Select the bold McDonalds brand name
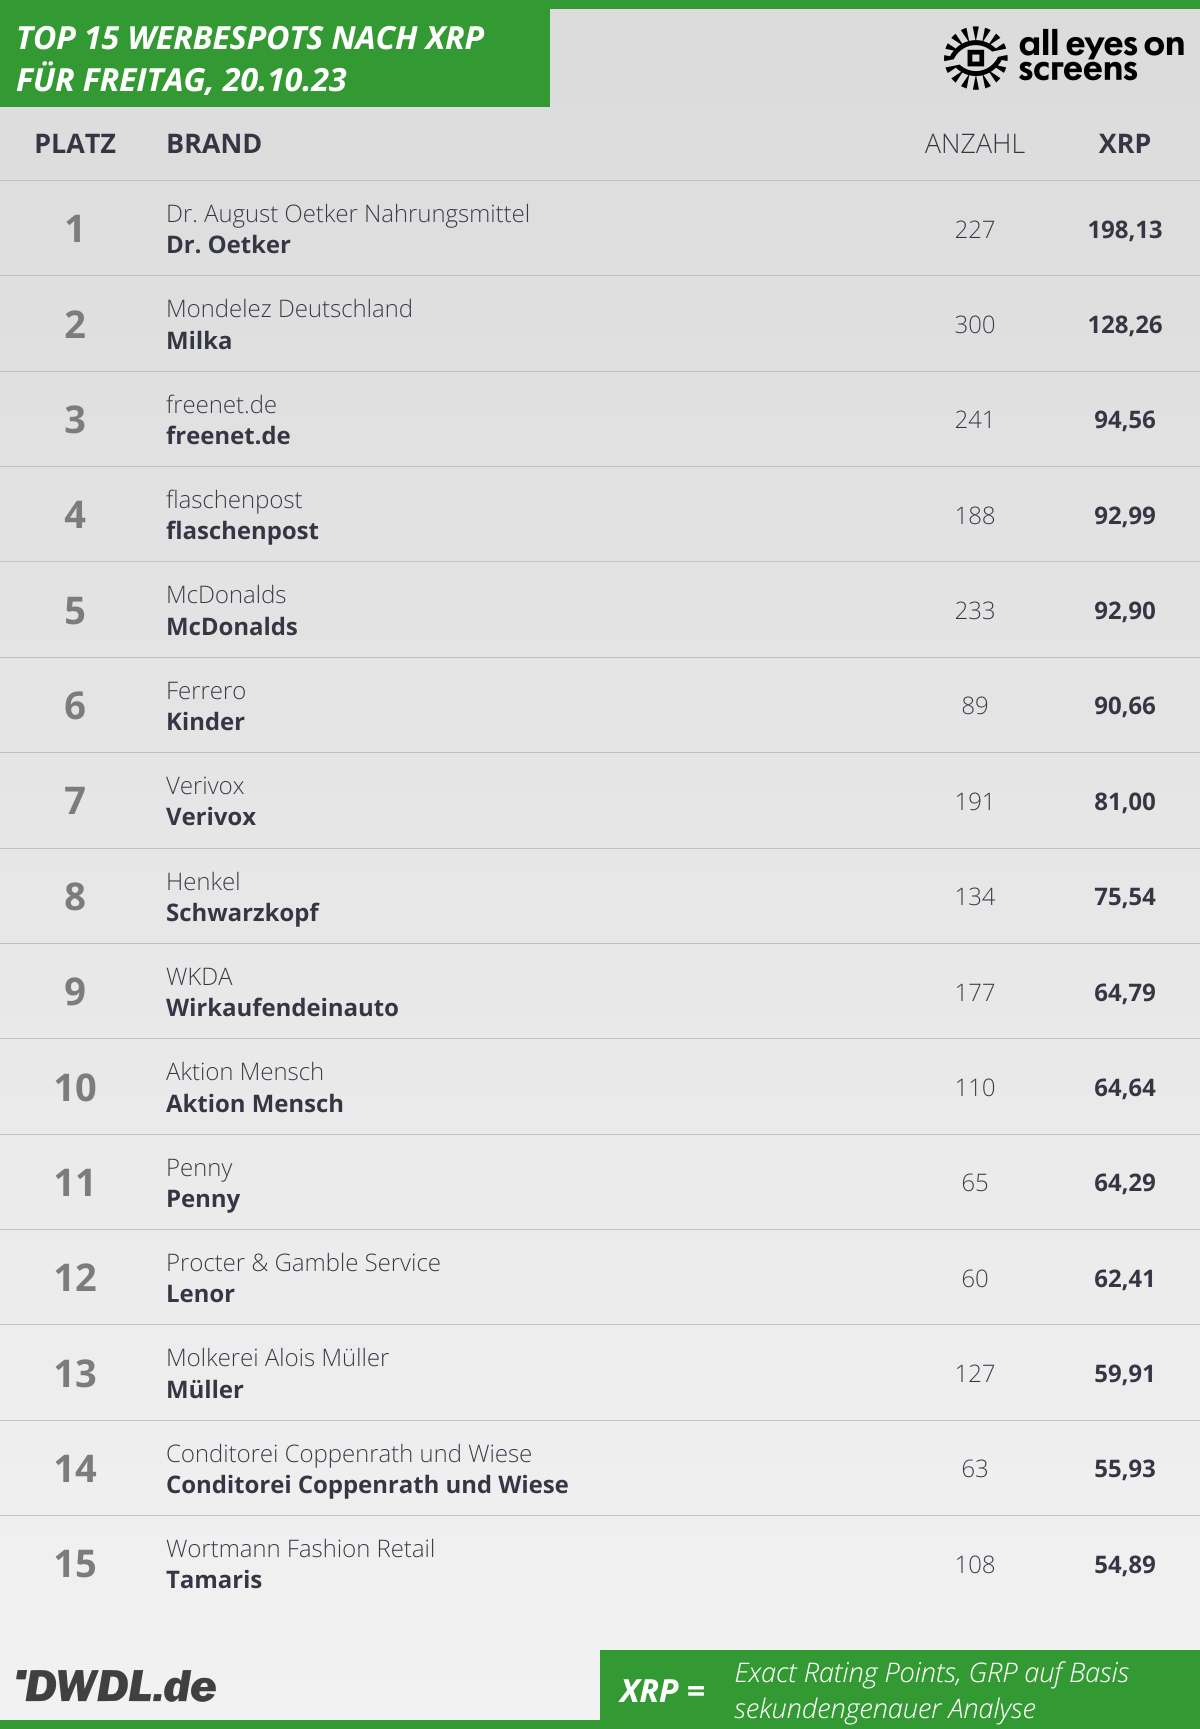1200x1729 pixels. tap(232, 627)
